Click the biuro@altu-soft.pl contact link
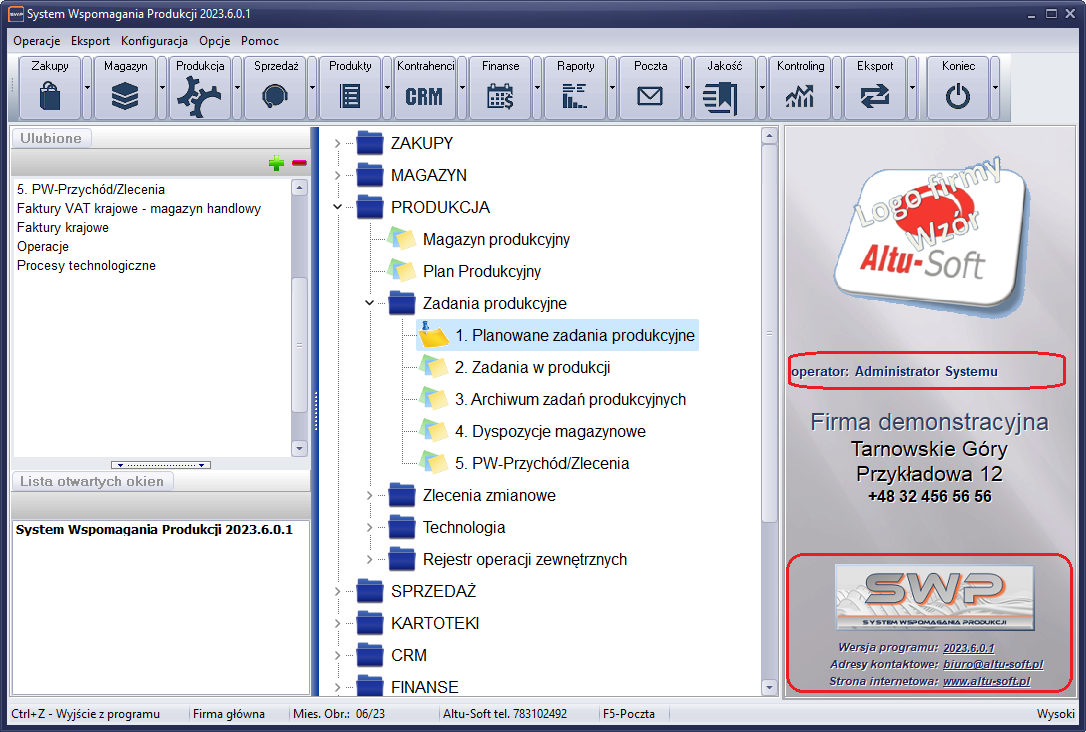 tap(992, 664)
